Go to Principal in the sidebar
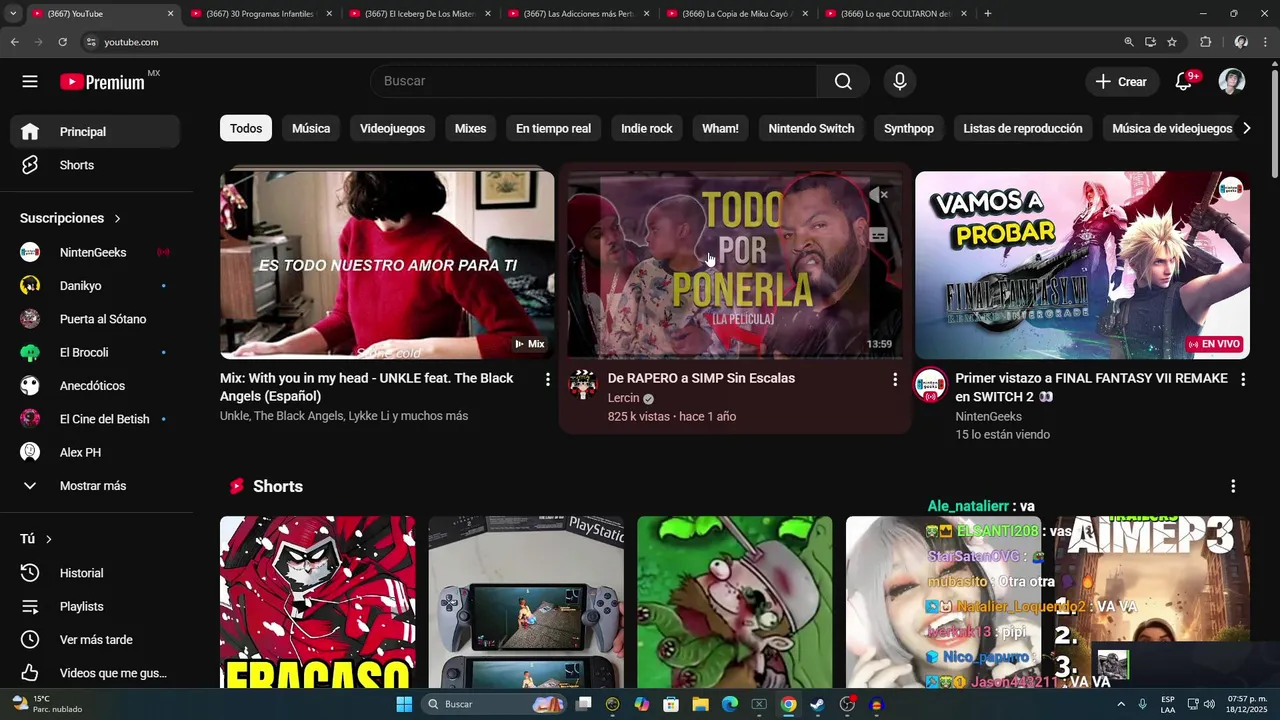Image resolution: width=1280 pixels, height=720 pixels. [95, 132]
